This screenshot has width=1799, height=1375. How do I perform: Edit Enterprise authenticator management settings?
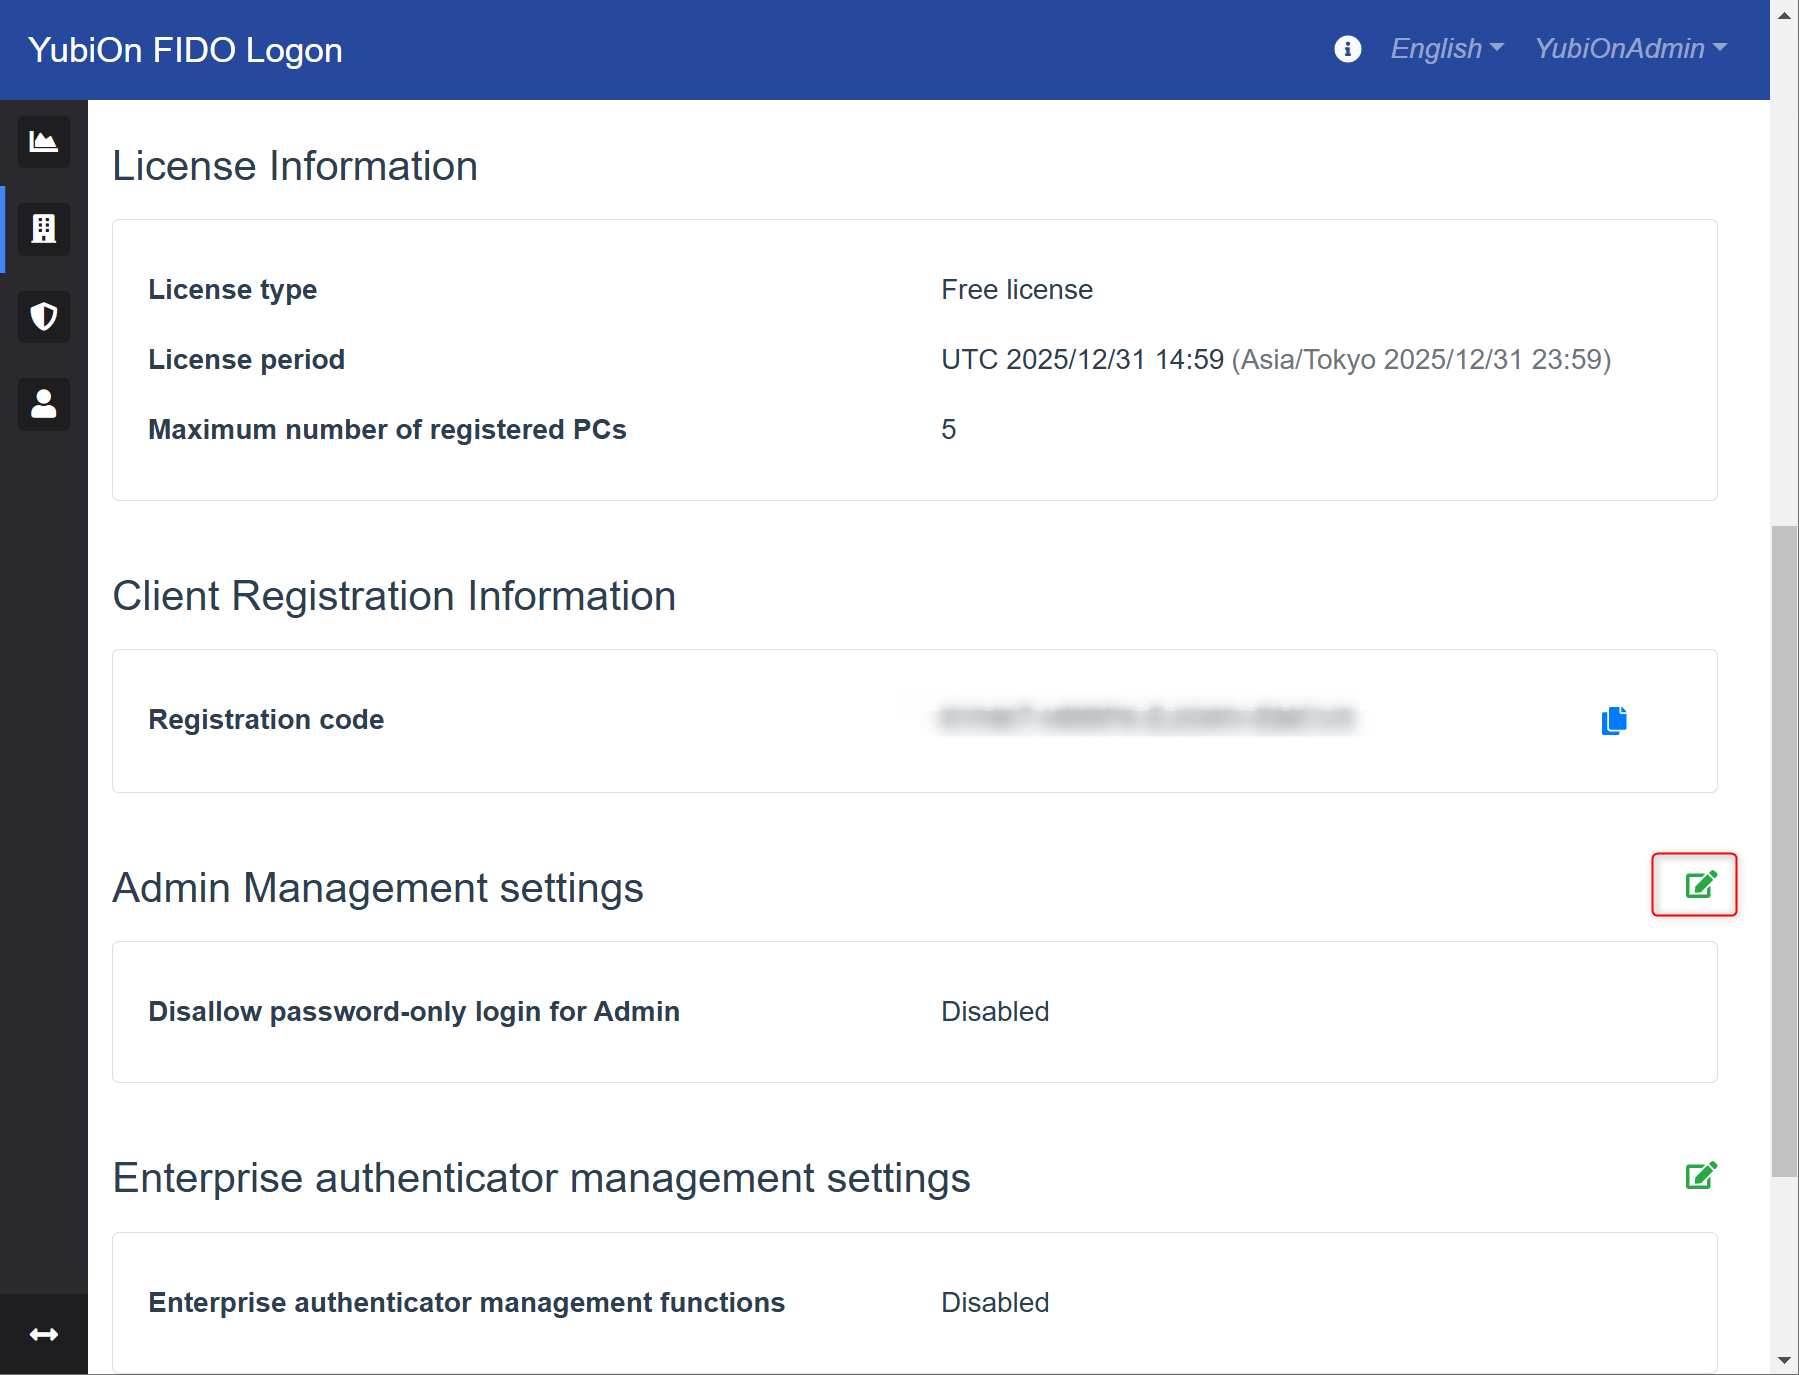pyautogui.click(x=1700, y=1175)
